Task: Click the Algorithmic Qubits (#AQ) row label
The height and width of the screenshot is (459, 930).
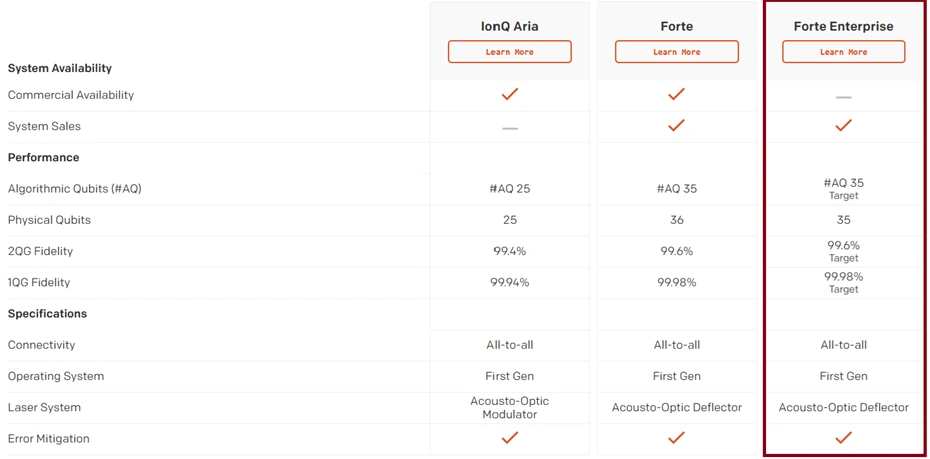Action: [x=74, y=189]
